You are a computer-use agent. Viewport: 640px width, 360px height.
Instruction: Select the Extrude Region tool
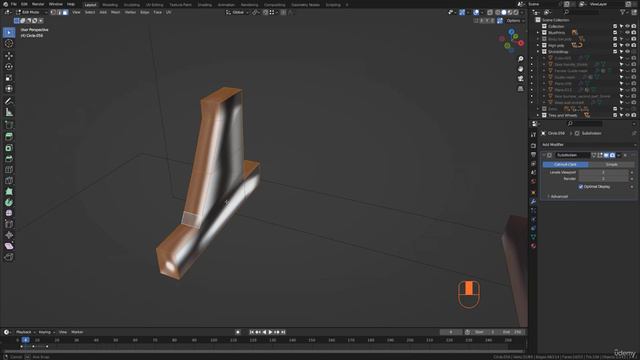(9, 137)
